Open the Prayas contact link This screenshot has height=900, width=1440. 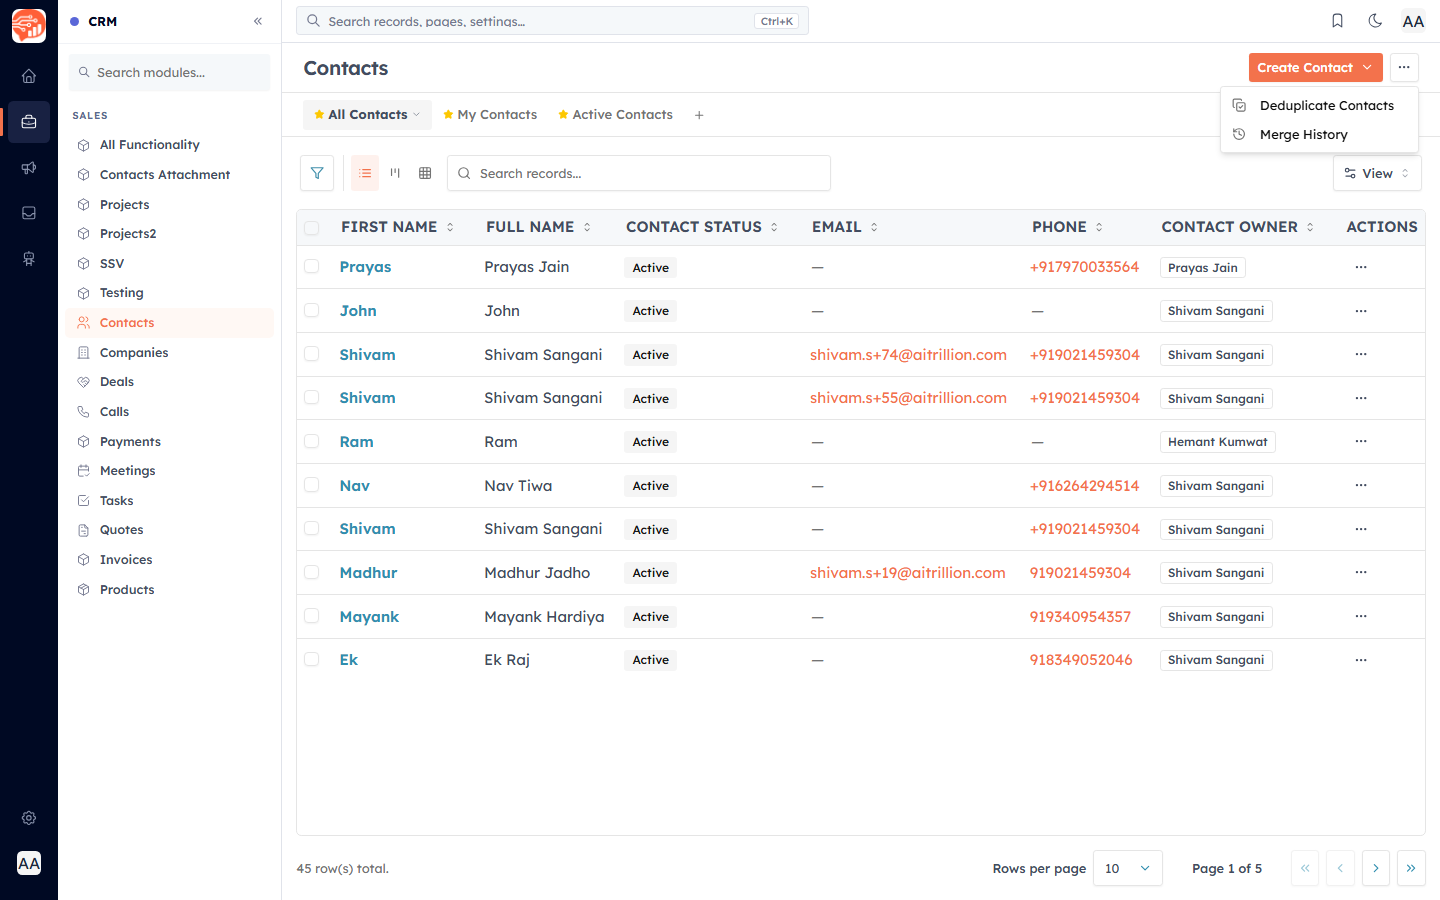click(x=365, y=267)
